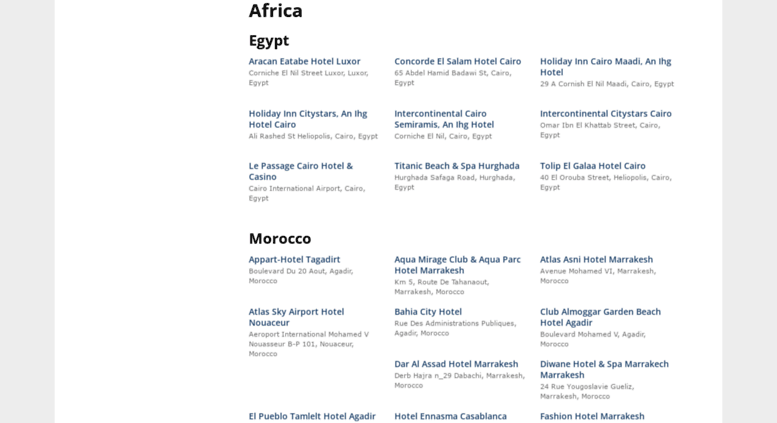
Task: Open Holiday Inn Cairo Maadi hotel link
Action: pos(605,67)
